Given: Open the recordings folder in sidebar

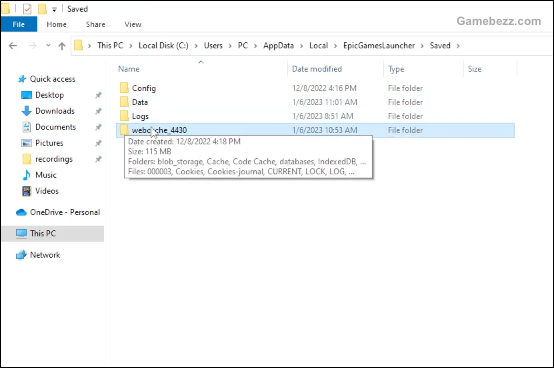Looking at the screenshot, I should tap(54, 159).
